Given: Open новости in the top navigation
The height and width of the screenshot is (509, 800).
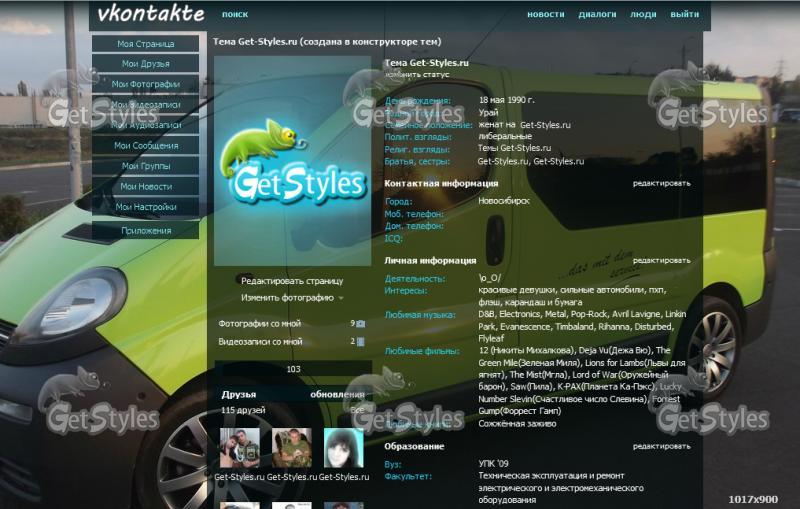Looking at the screenshot, I should tap(545, 15).
